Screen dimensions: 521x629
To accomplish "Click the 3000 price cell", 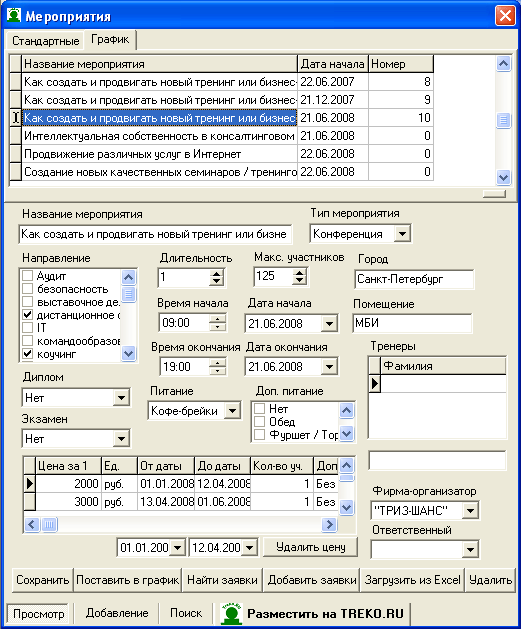I will [x=68, y=502].
